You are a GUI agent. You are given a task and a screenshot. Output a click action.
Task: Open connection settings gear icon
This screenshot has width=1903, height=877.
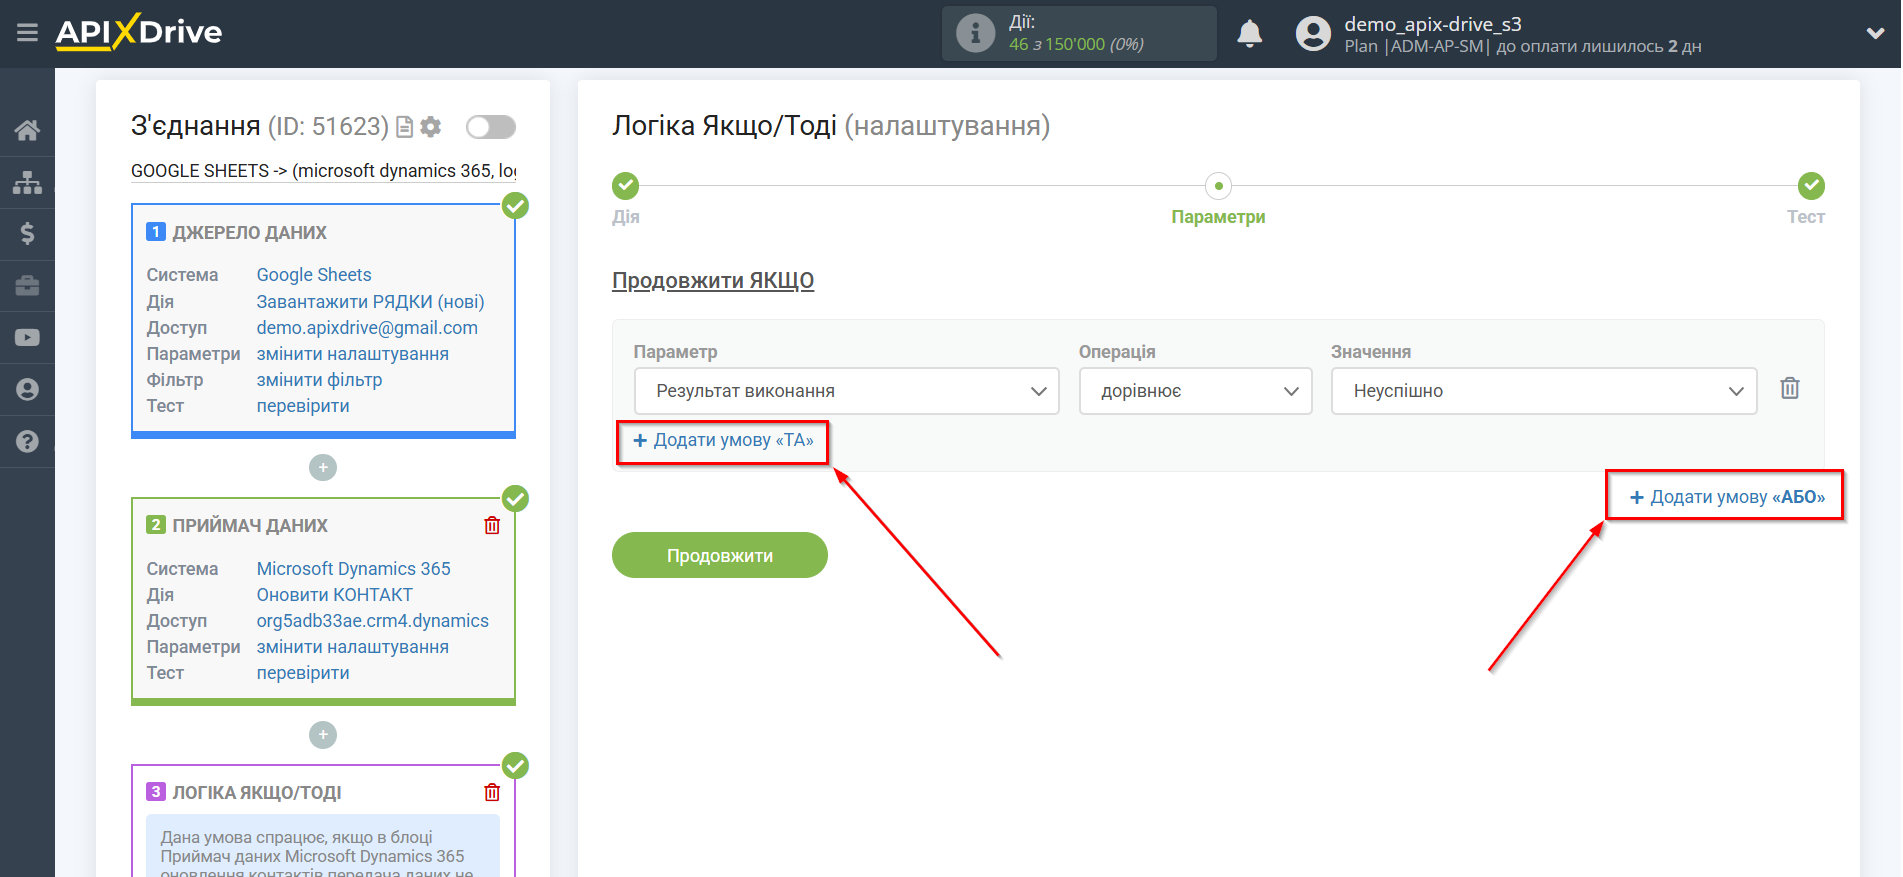click(x=431, y=127)
